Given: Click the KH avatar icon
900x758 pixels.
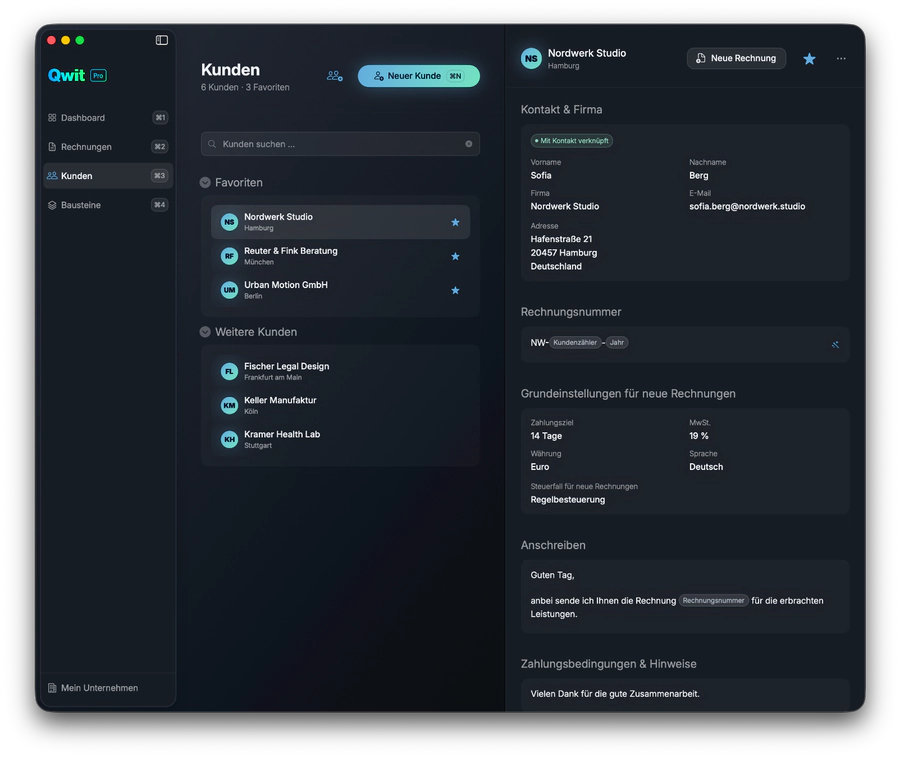Looking at the screenshot, I should tap(230, 440).
